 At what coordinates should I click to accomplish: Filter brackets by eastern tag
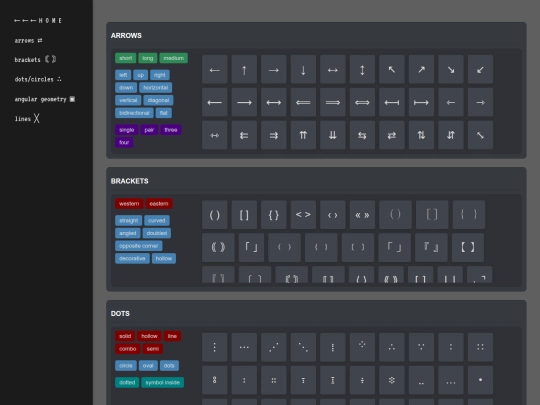point(159,204)
